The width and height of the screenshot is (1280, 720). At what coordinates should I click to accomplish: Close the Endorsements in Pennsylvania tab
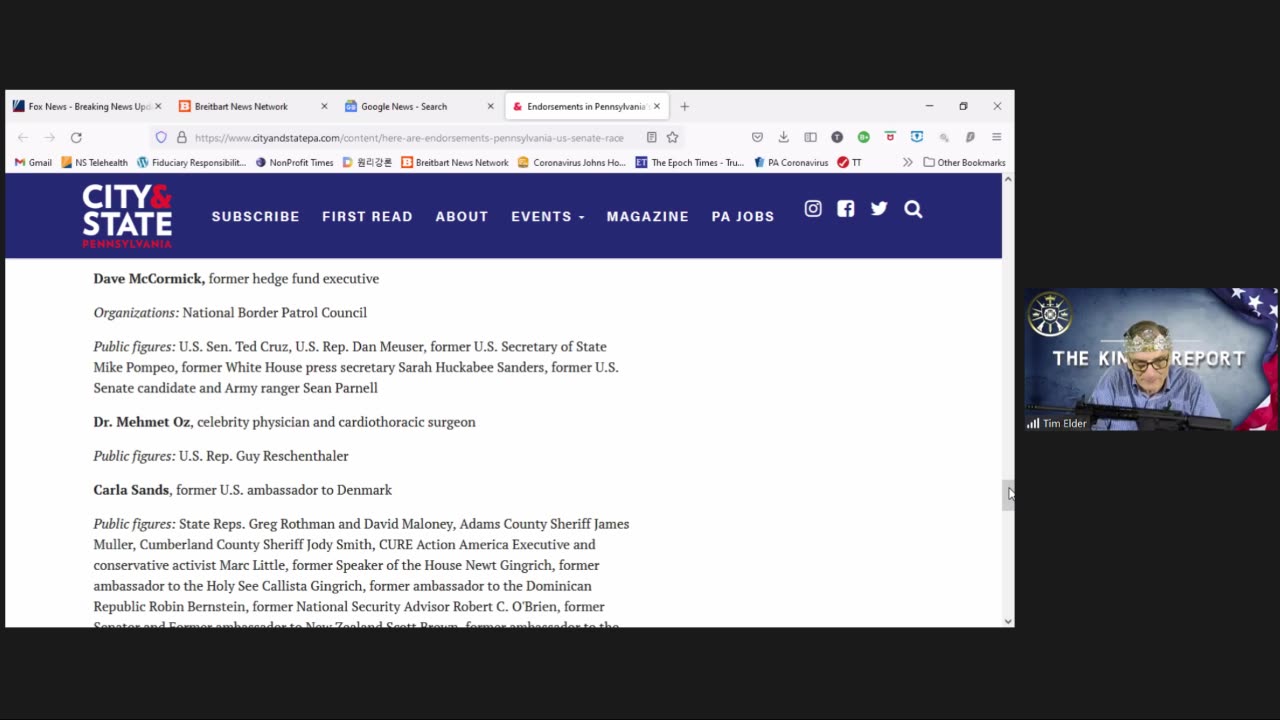(657, 106)
